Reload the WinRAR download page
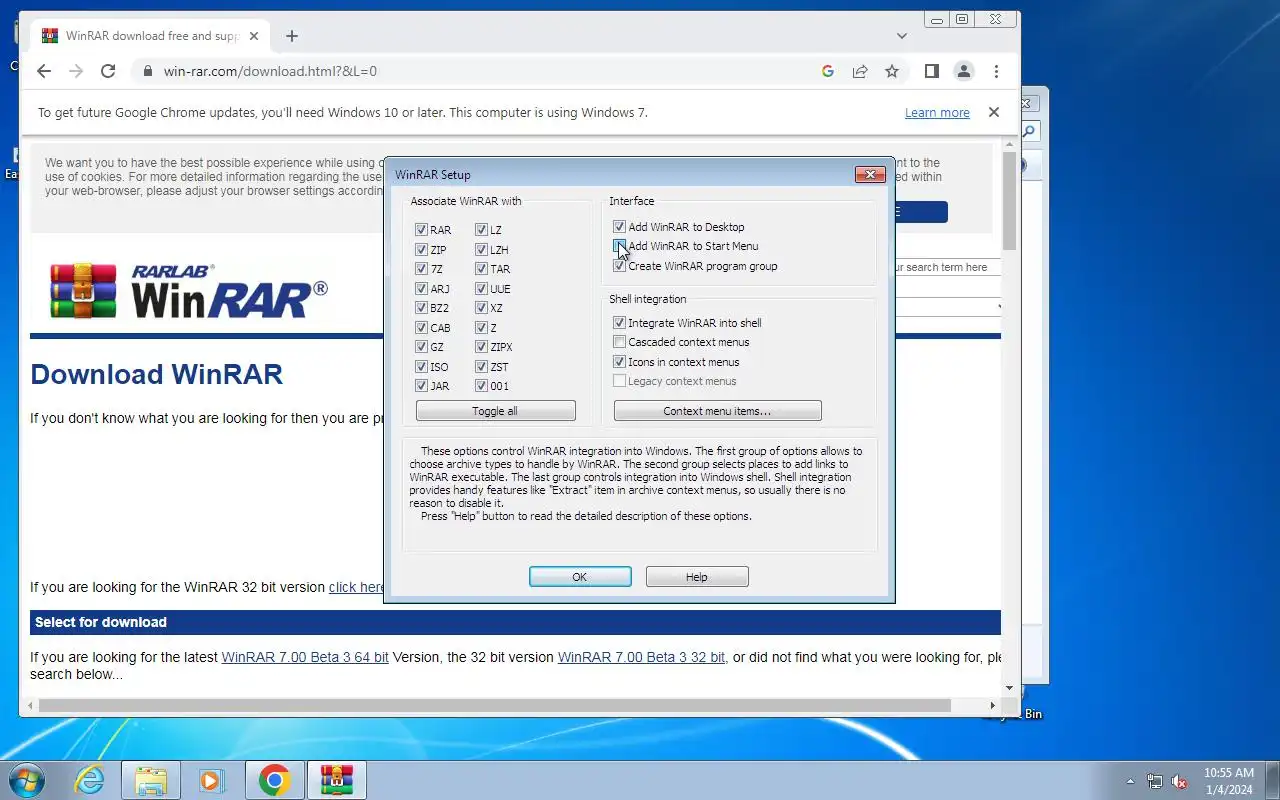The image size is (1280, 800). click(x=108, y=71)
